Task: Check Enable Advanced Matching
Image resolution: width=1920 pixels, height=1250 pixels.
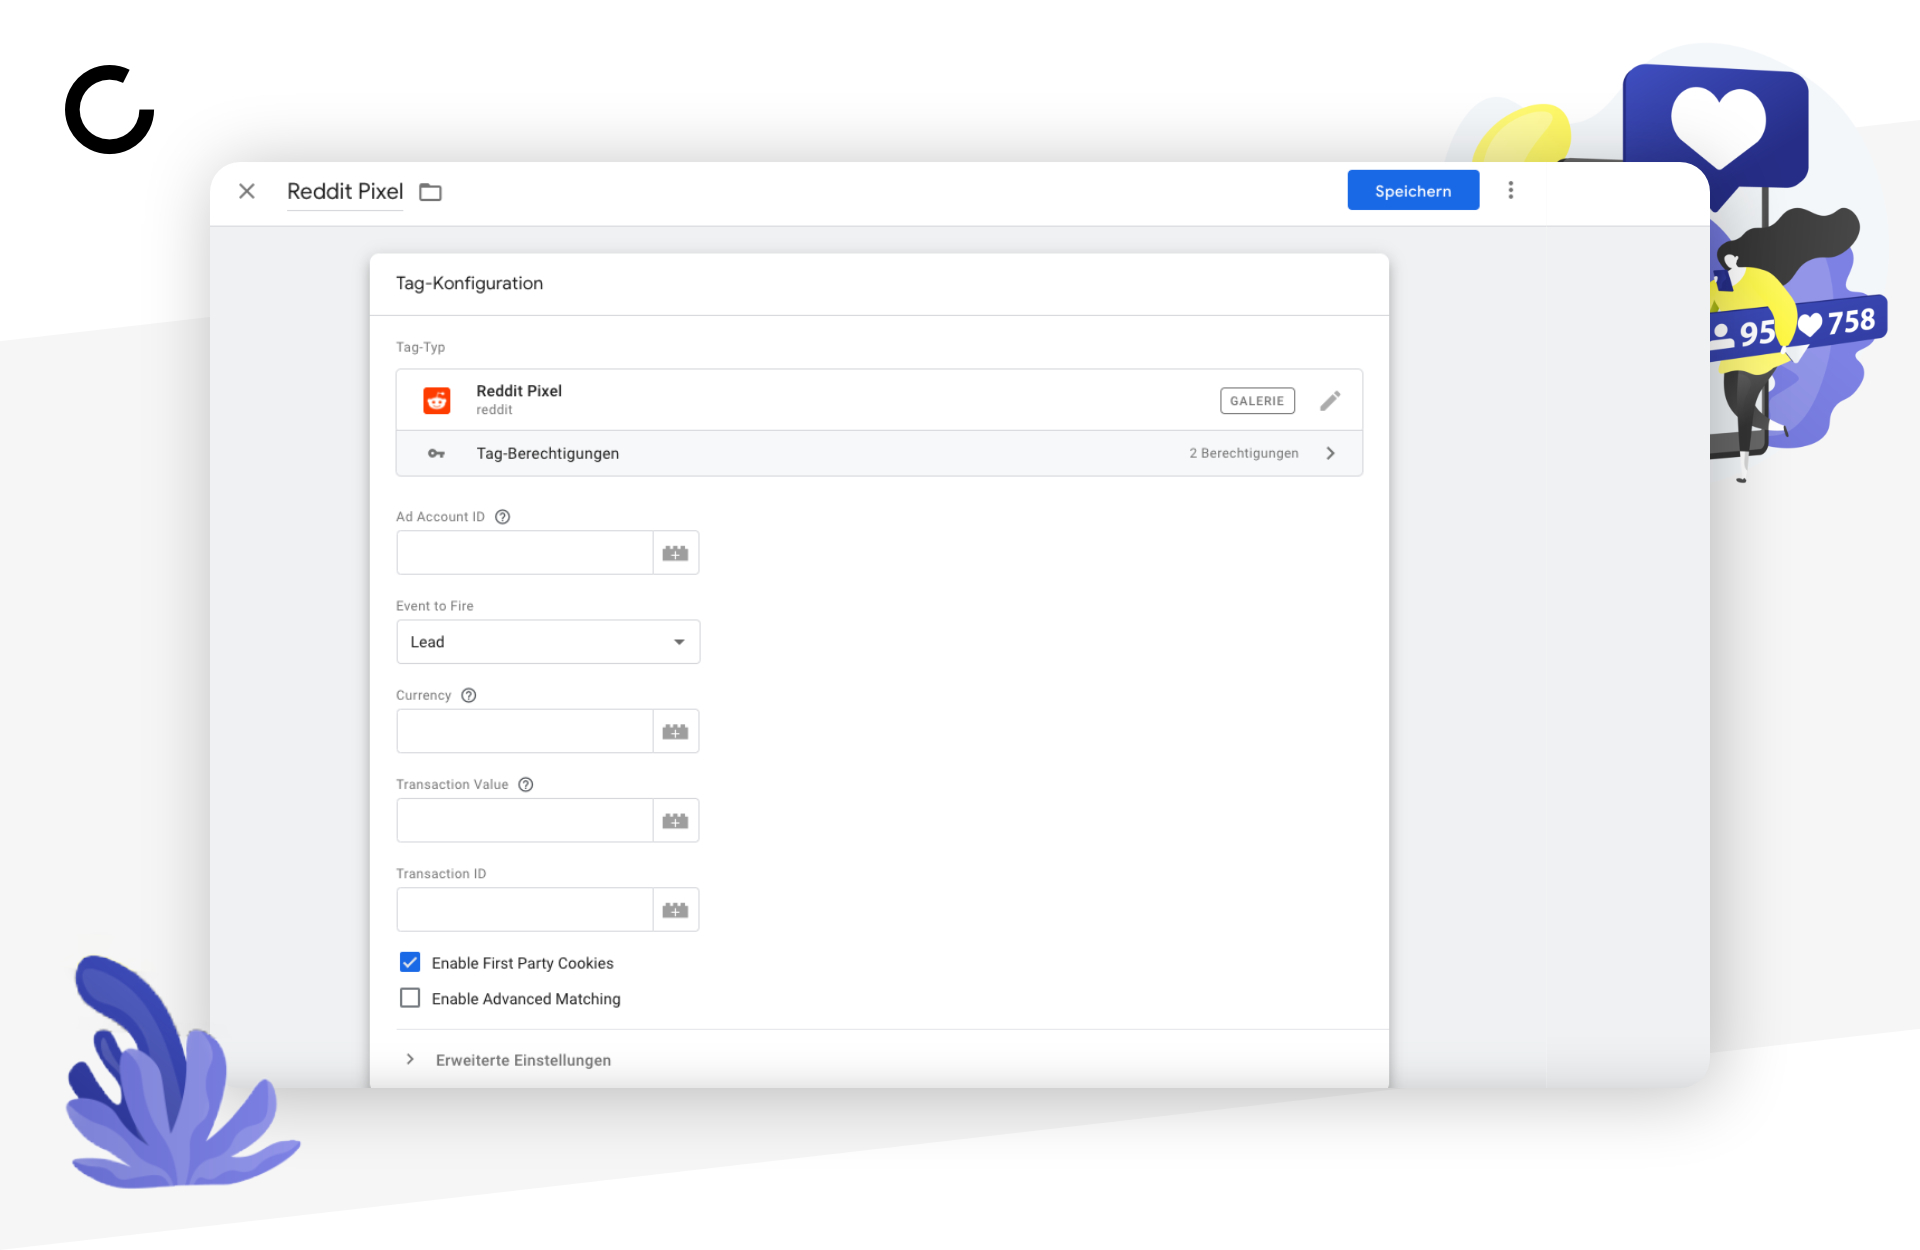Action: 410,998
